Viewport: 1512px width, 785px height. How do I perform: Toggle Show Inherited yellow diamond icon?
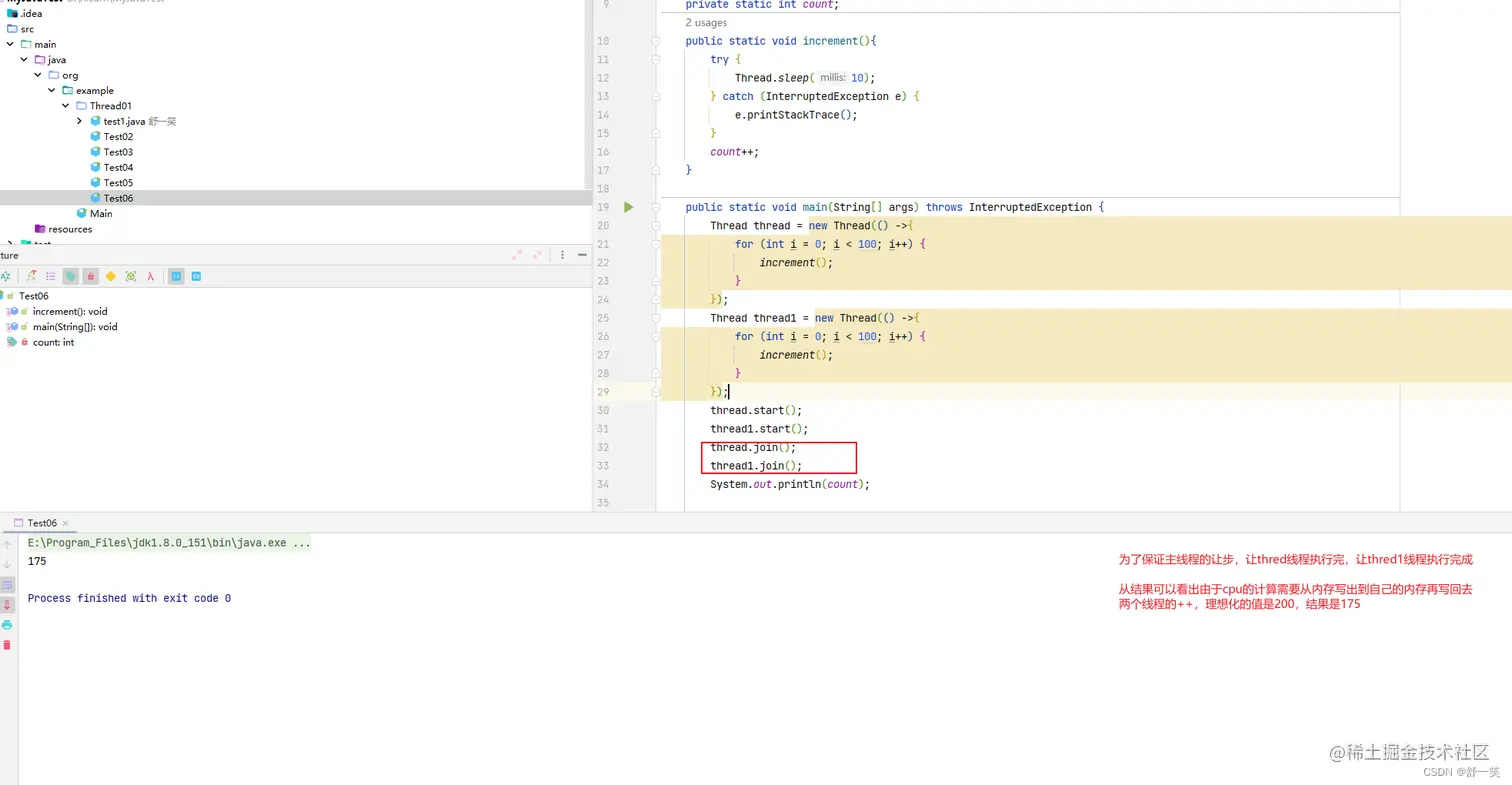click(x=111, y=276)
